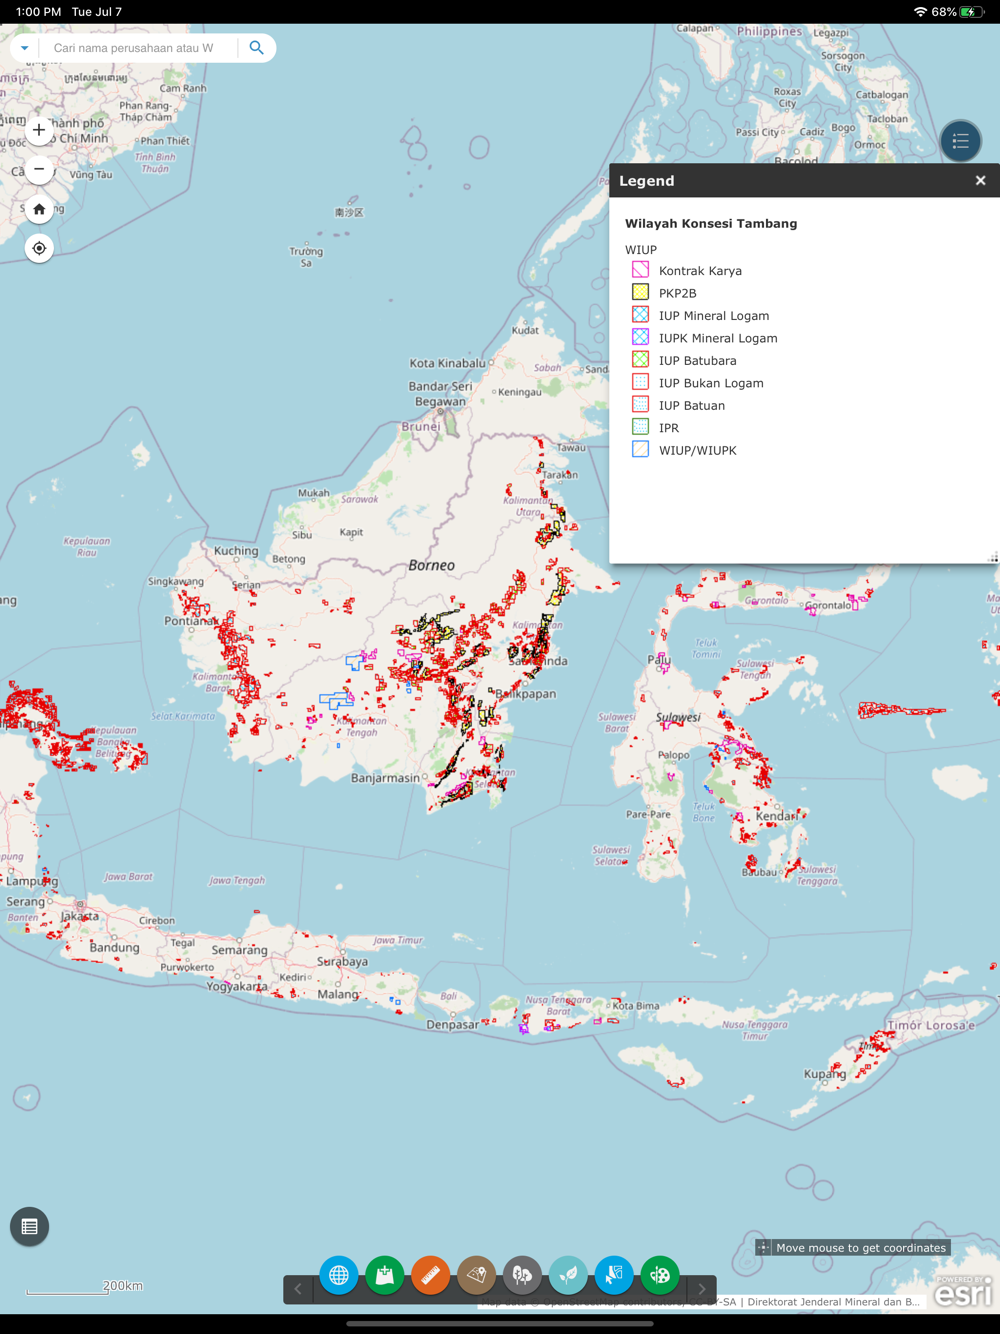Zoom in with the plus button
The height and width of the screenshot is (1334, 1000).
(x=39, y=130)
